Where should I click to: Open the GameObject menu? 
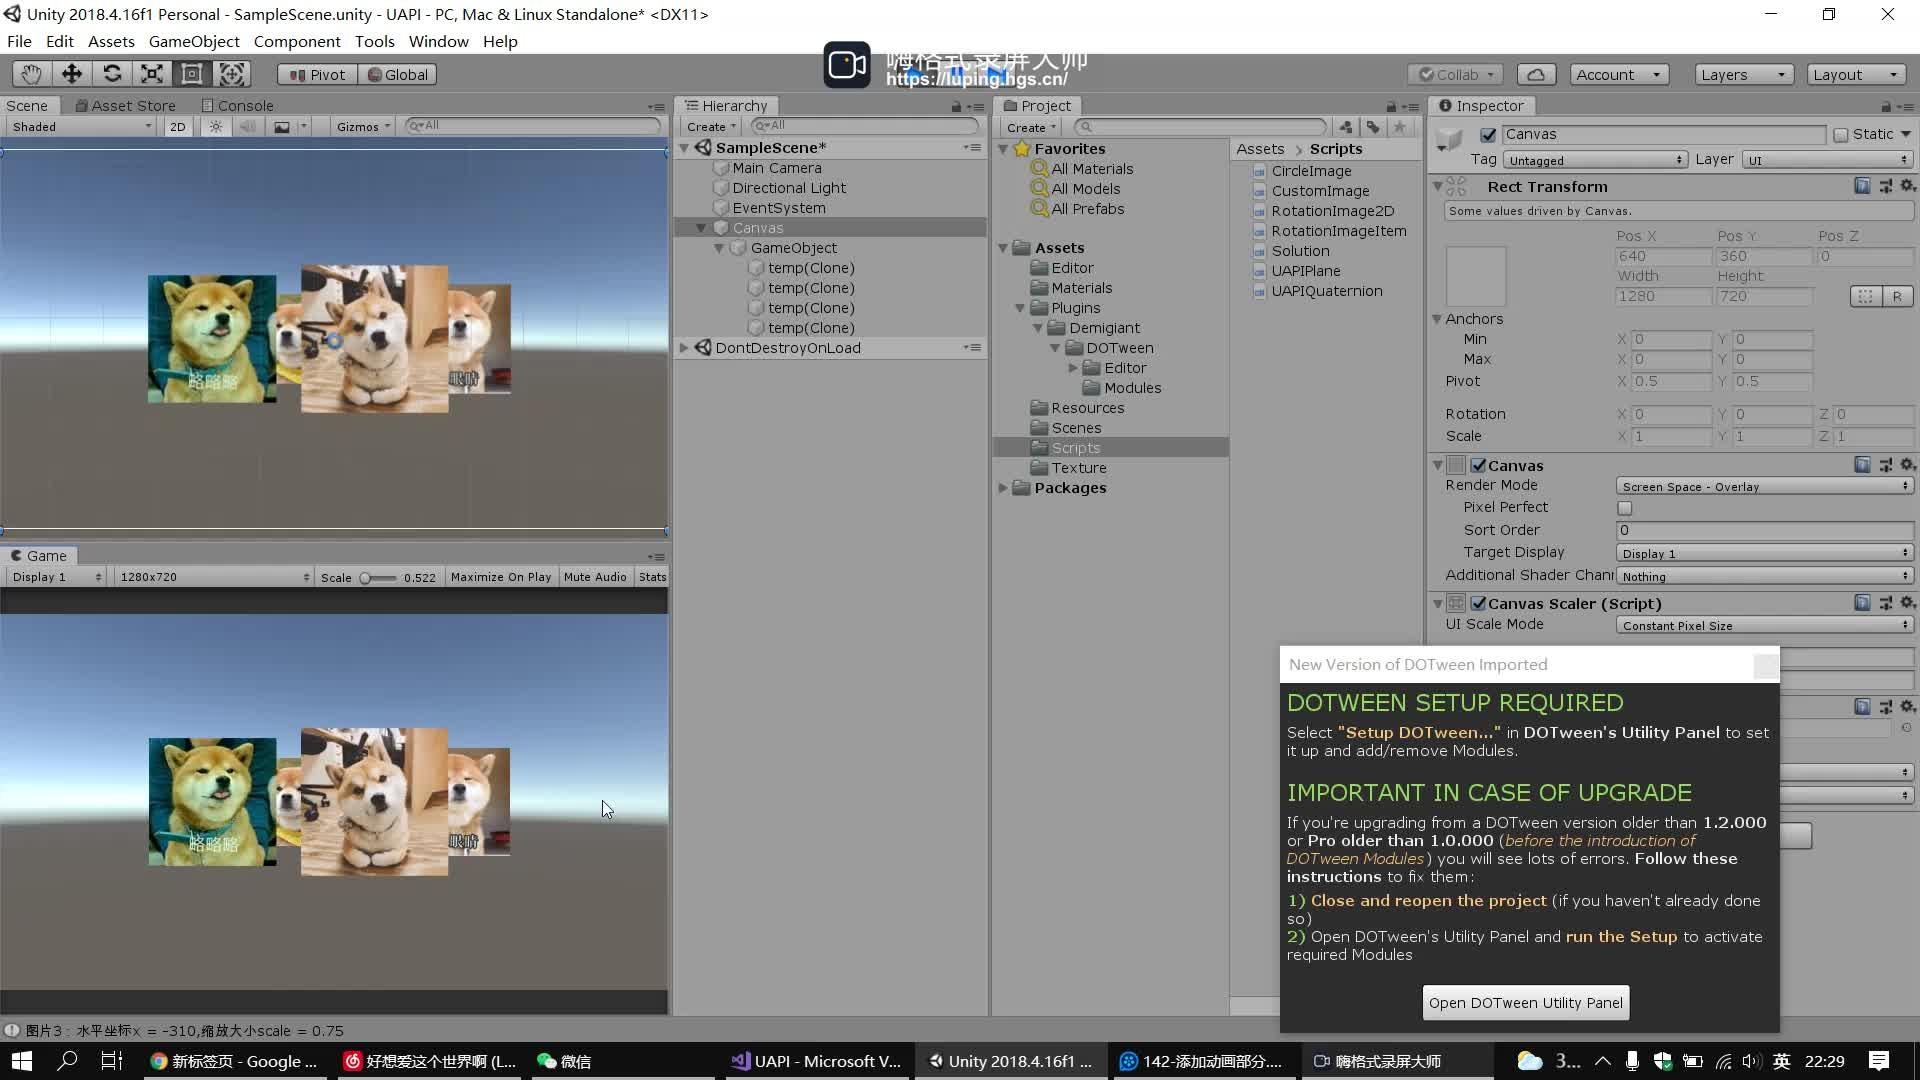[x=193, y=41]
